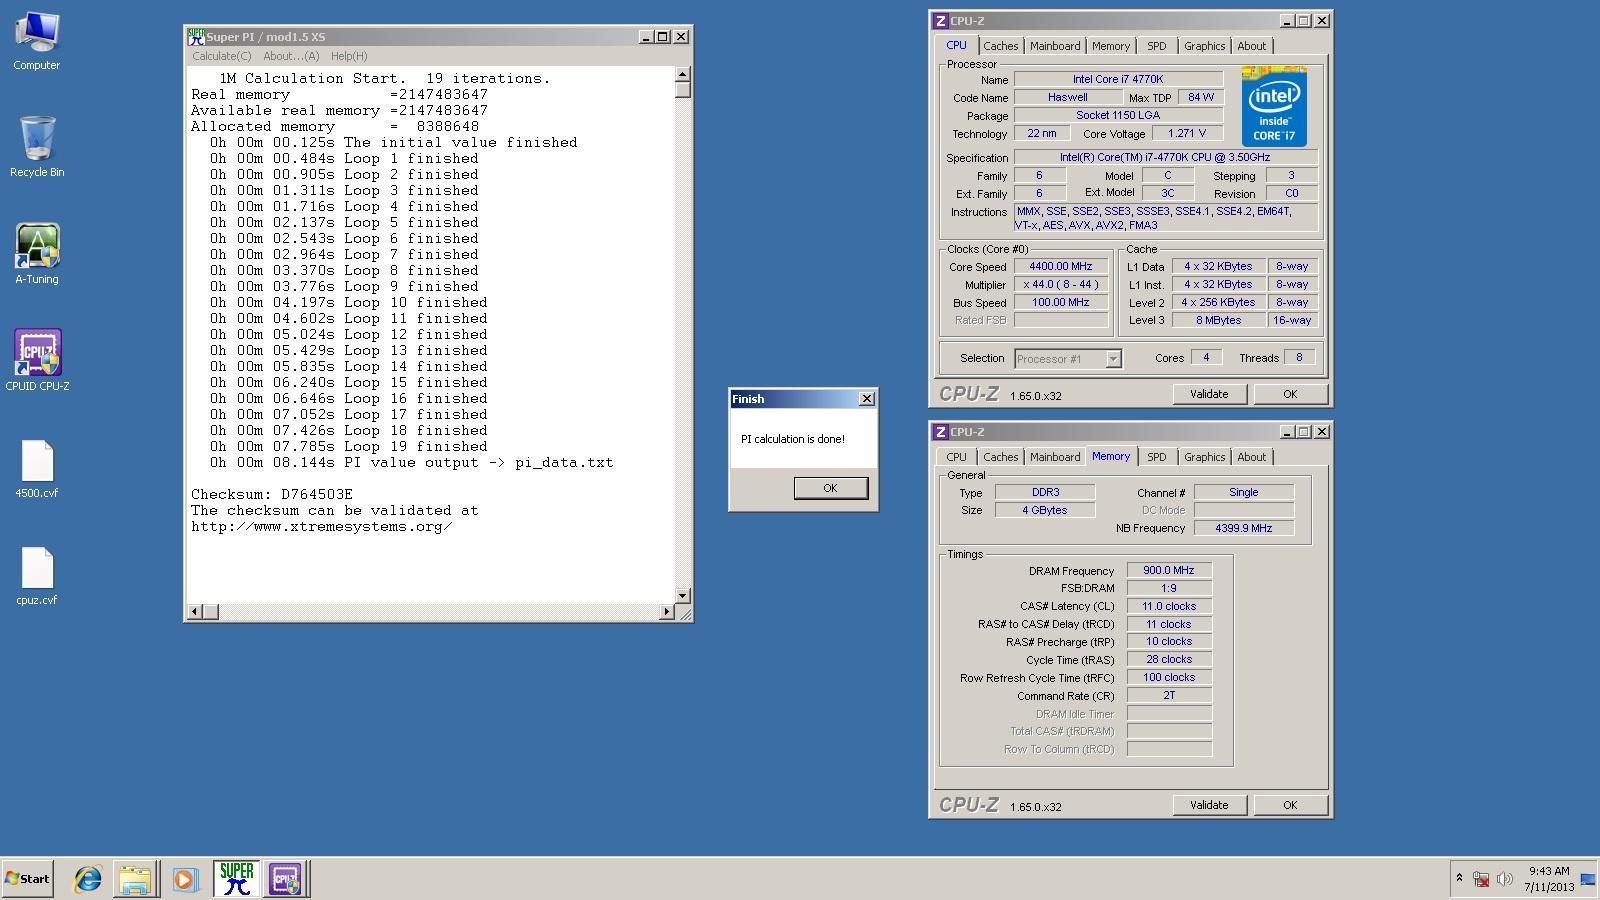Select Graphics tab in upper CPU-Z window
This screenshot has width=1600, height=900.
(1204, 46)
